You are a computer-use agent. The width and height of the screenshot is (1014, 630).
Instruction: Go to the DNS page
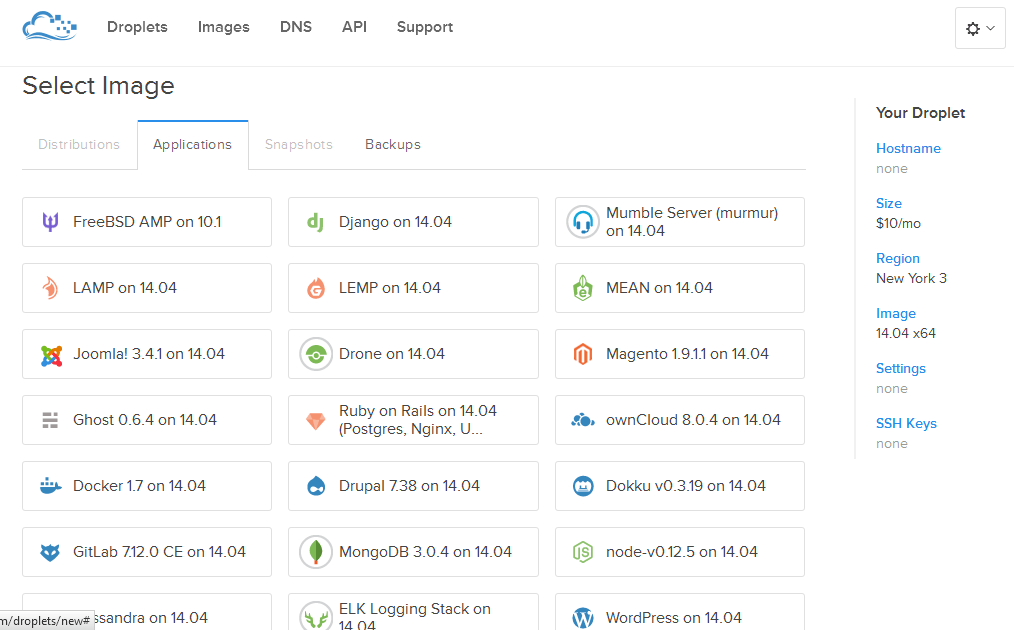(296, 27)
